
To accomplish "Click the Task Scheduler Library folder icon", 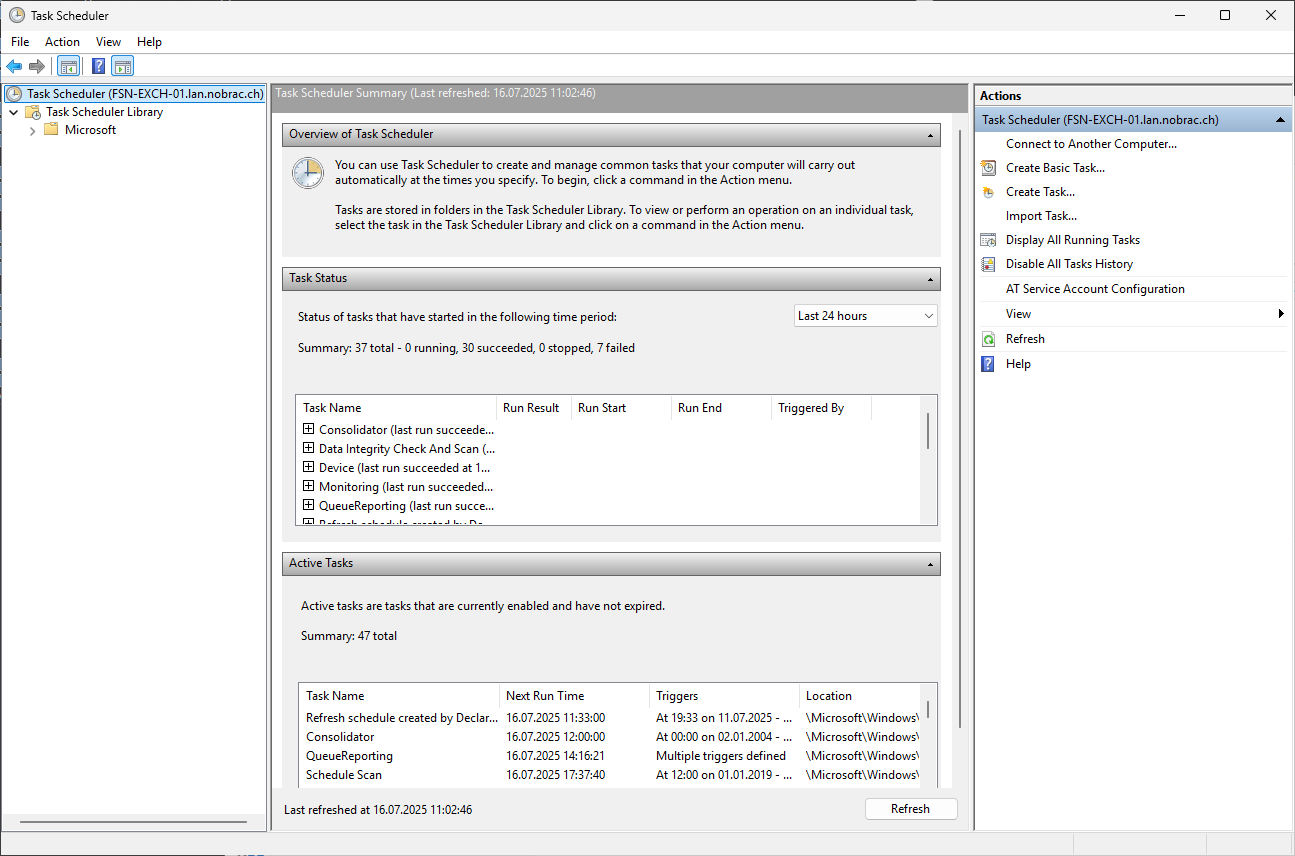I will coord(33,112).
